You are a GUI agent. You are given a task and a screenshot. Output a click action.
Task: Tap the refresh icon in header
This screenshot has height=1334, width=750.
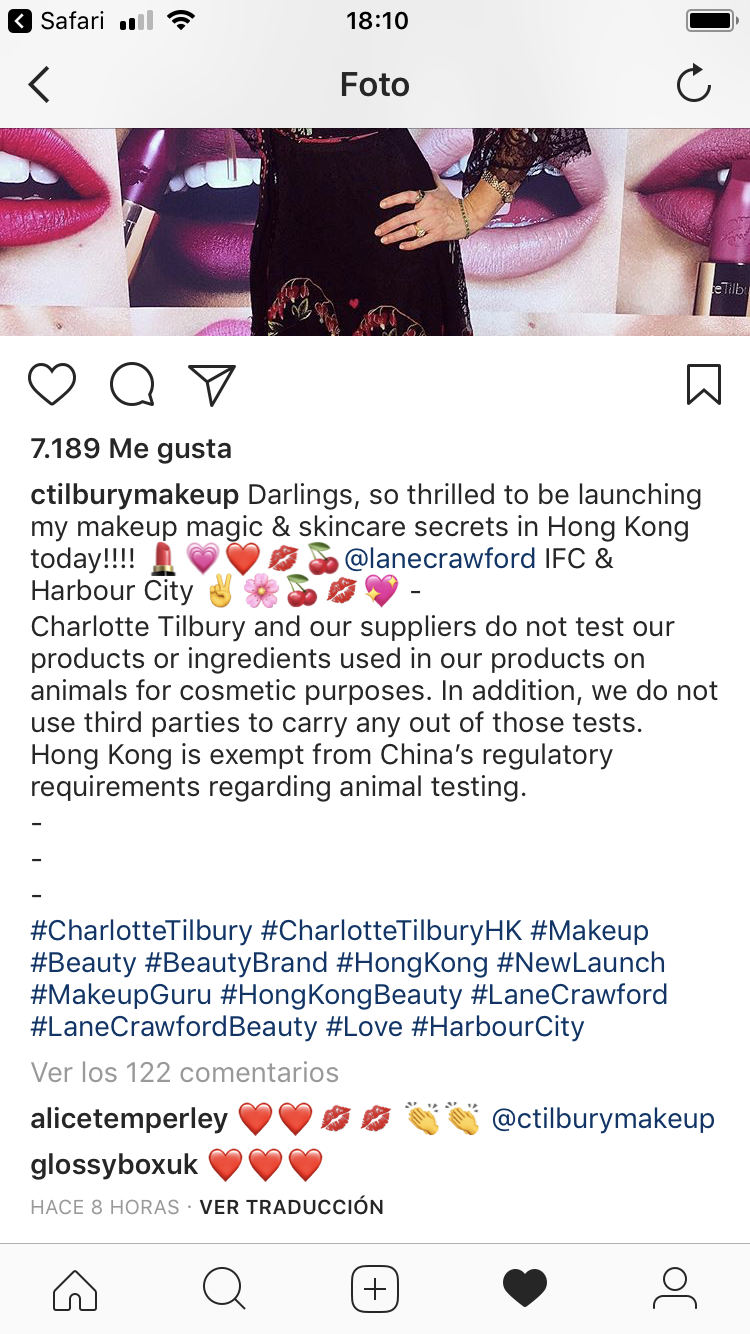point(693,85)
